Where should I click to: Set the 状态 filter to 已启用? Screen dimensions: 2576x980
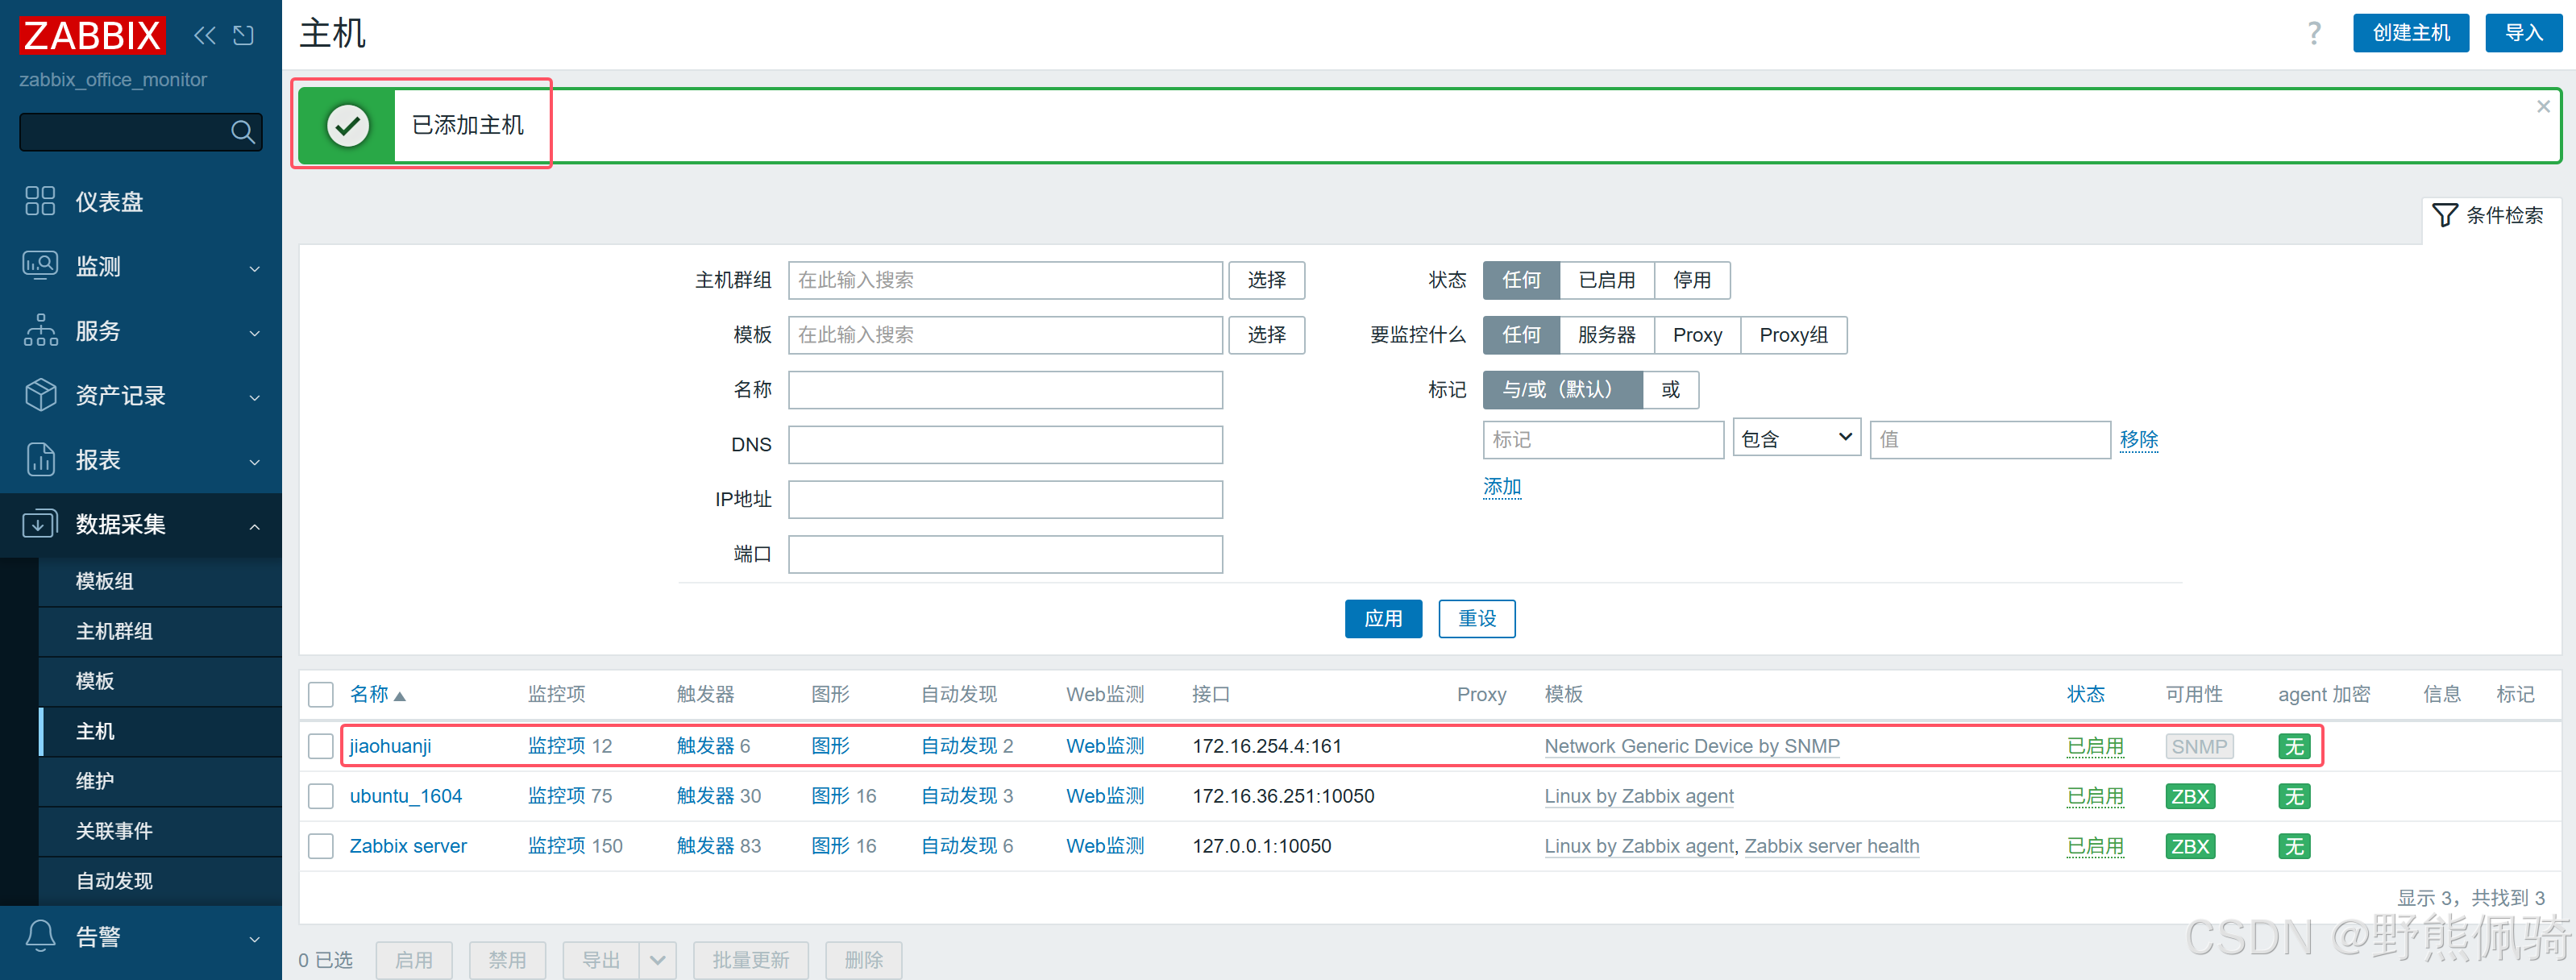tap(1606, 280)
